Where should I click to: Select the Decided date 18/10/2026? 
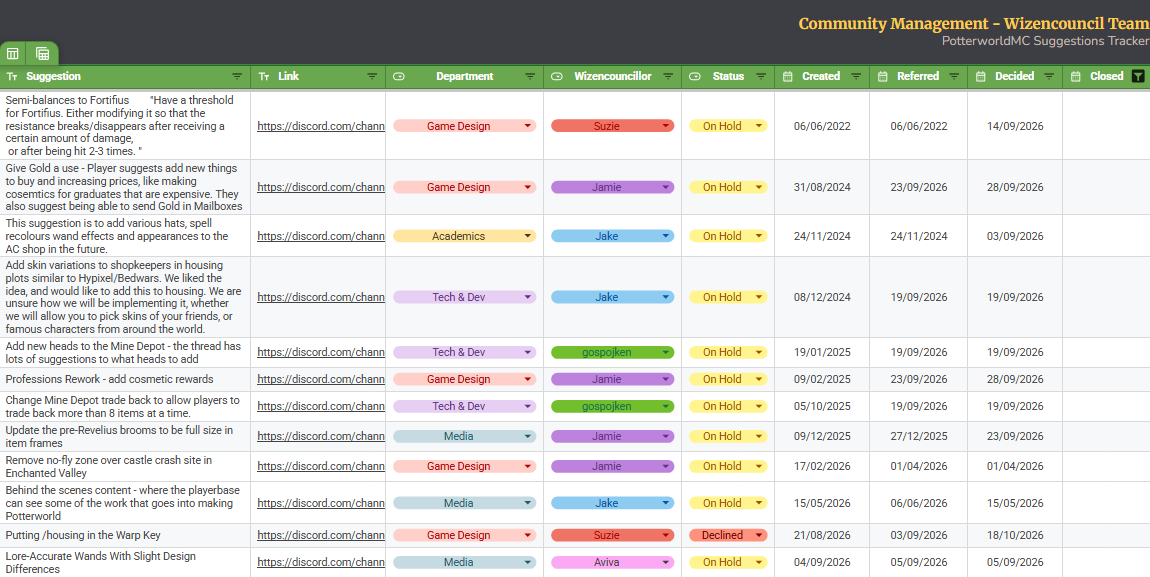pos(1015,535)
